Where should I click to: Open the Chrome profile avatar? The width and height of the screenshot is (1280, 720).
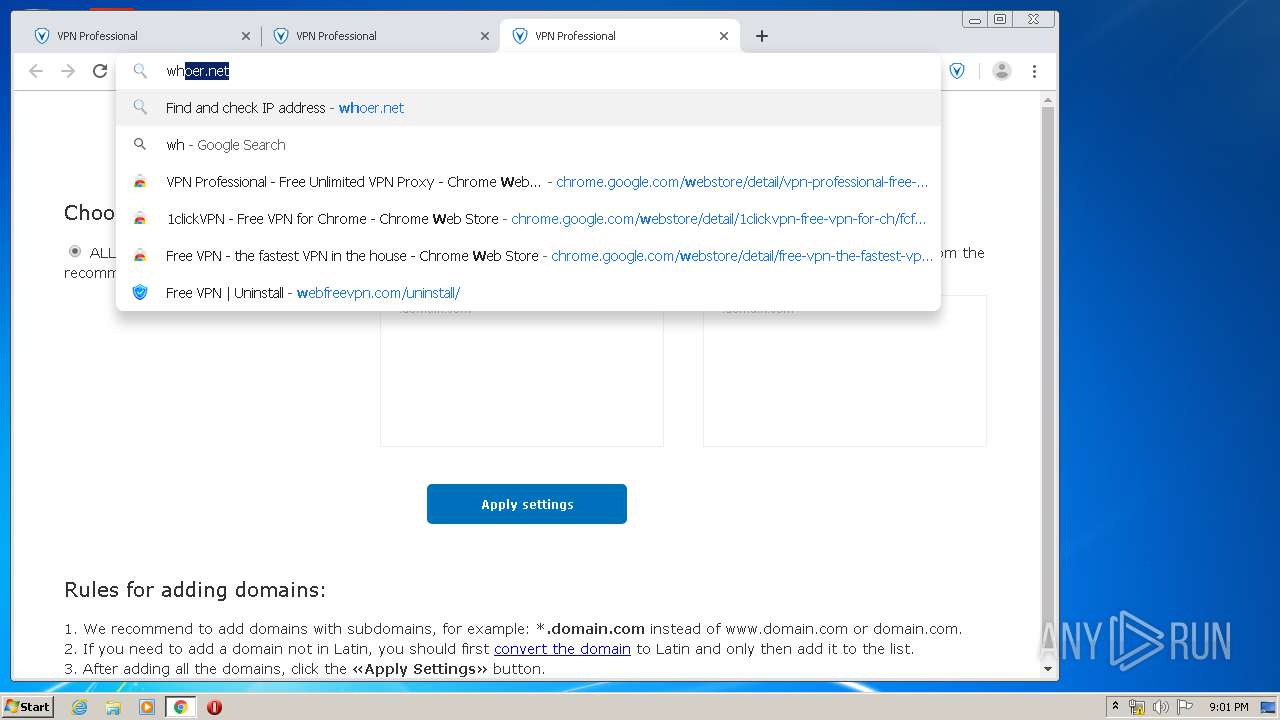1002,71
